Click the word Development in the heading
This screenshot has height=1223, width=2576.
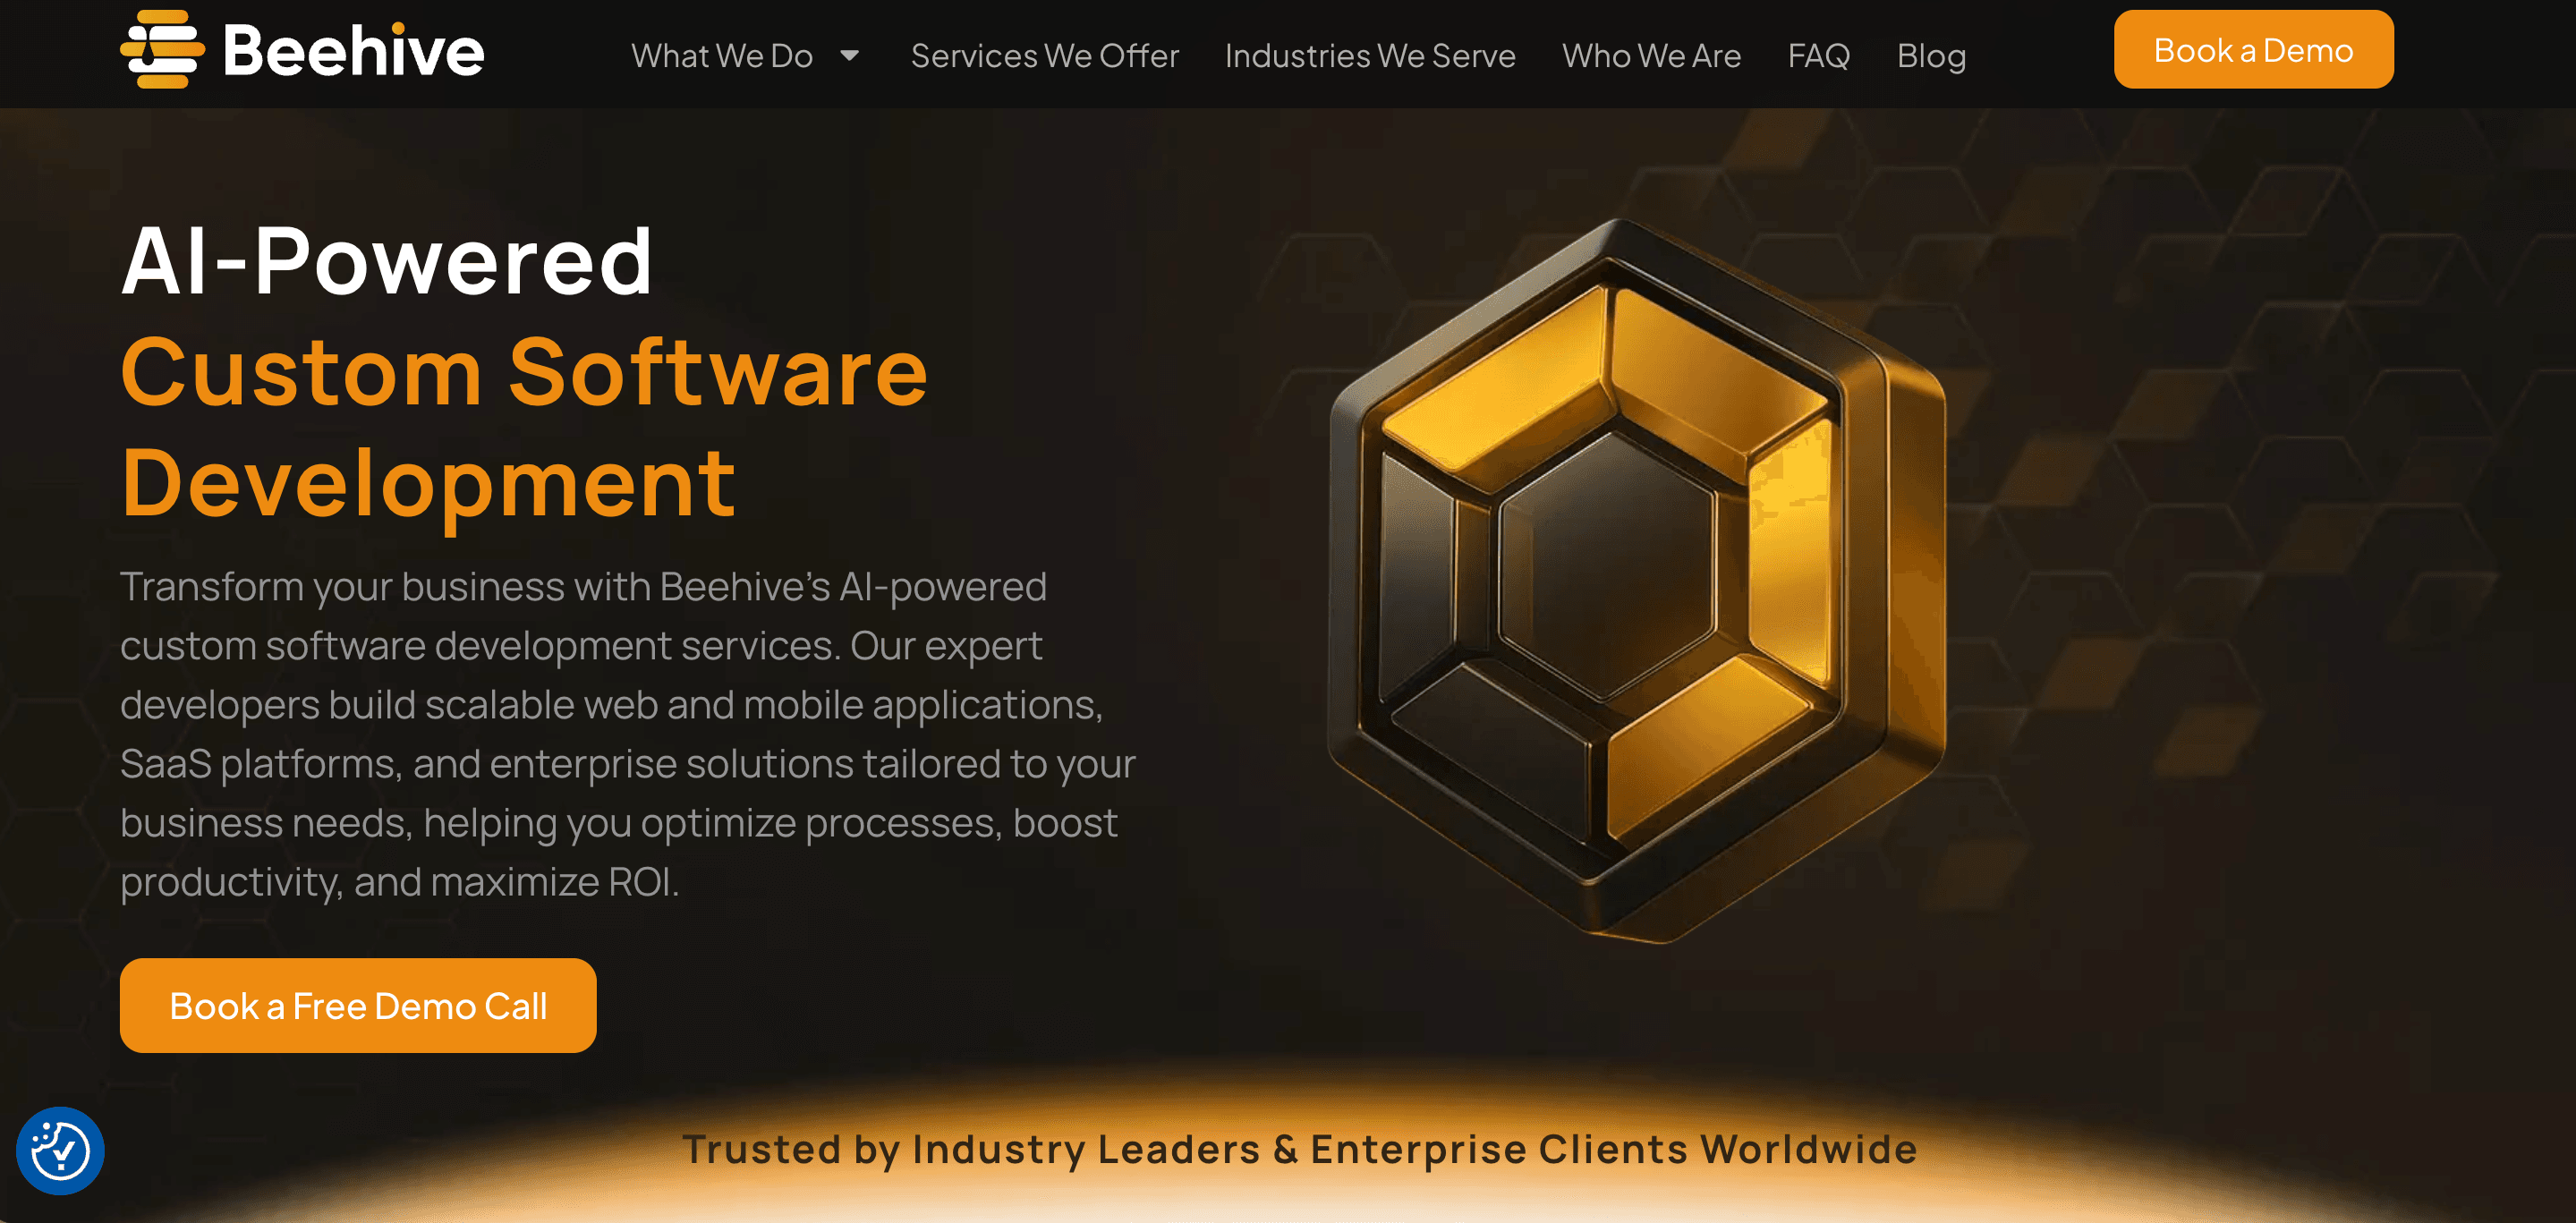429,484
